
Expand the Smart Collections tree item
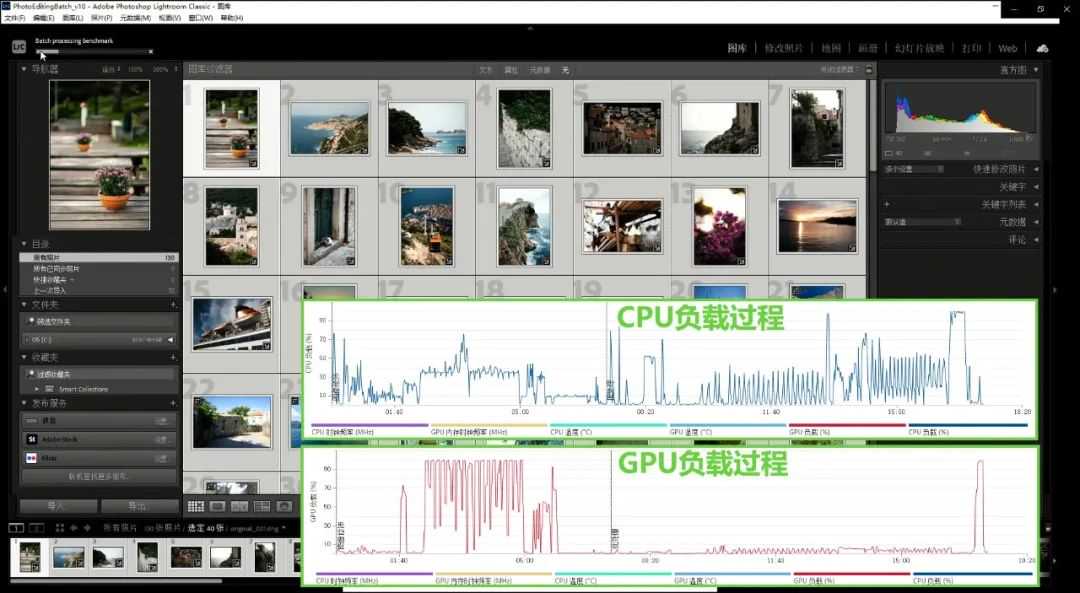38,389
